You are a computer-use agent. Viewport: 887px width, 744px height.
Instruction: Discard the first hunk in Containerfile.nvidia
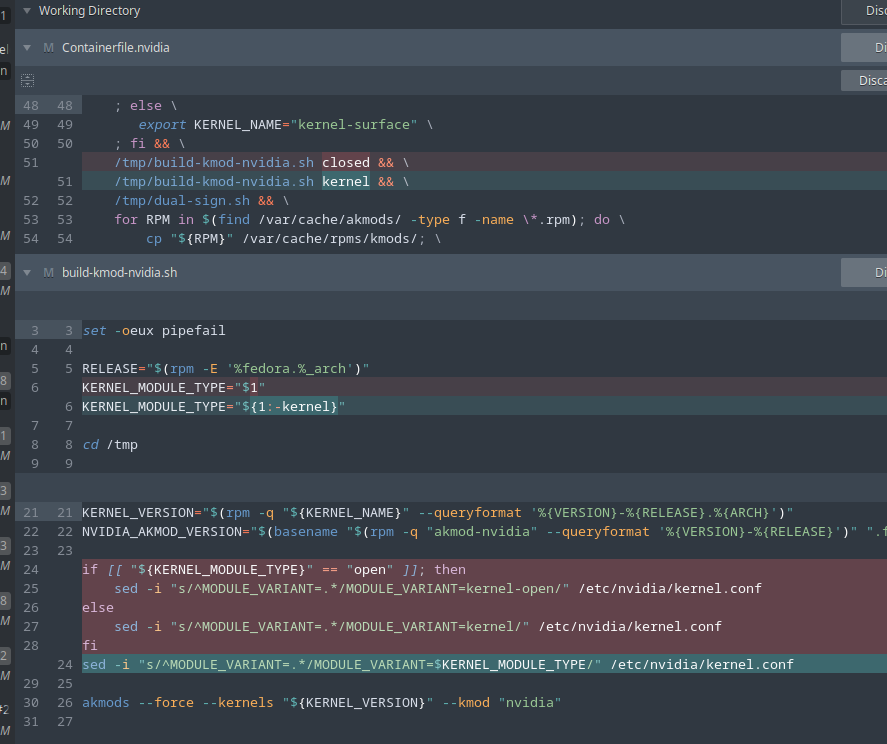[866, 81]
